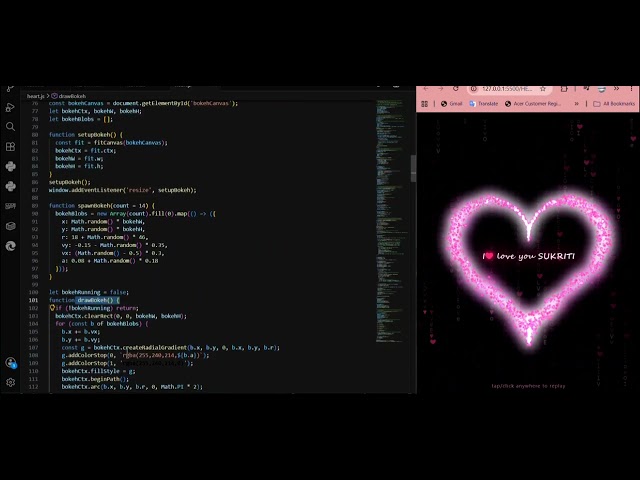Screen dimensions: 640x480
Task: Go back in the browser
Action: tap(426, 89)
